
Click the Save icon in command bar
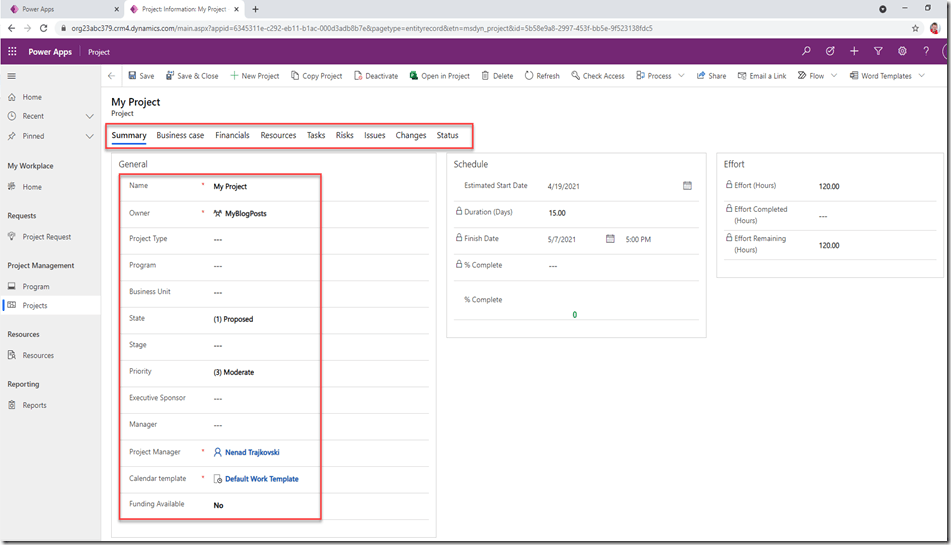pyautogui.click(x=132, y=76)
